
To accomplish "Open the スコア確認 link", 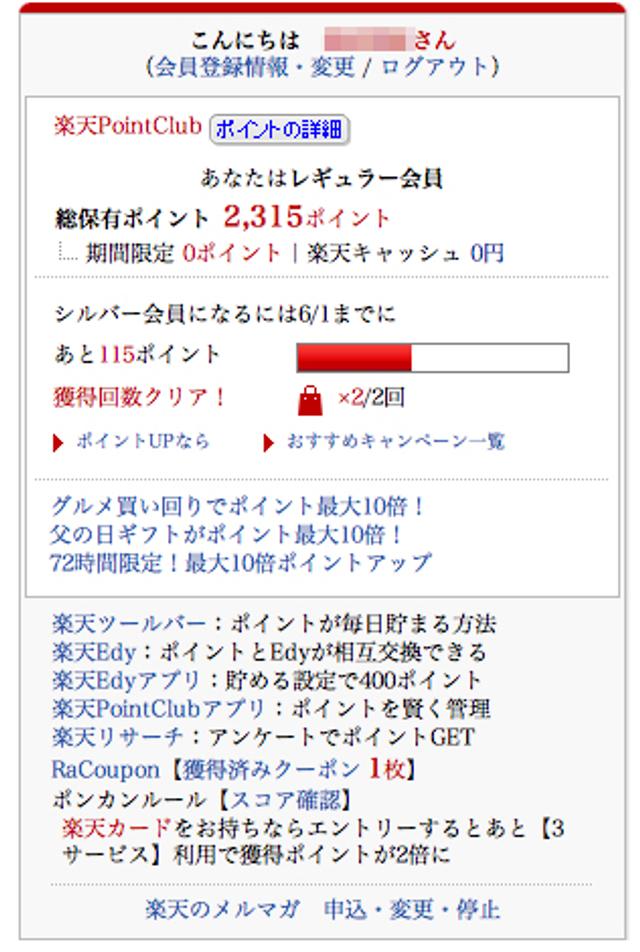I will click(285, 800).
